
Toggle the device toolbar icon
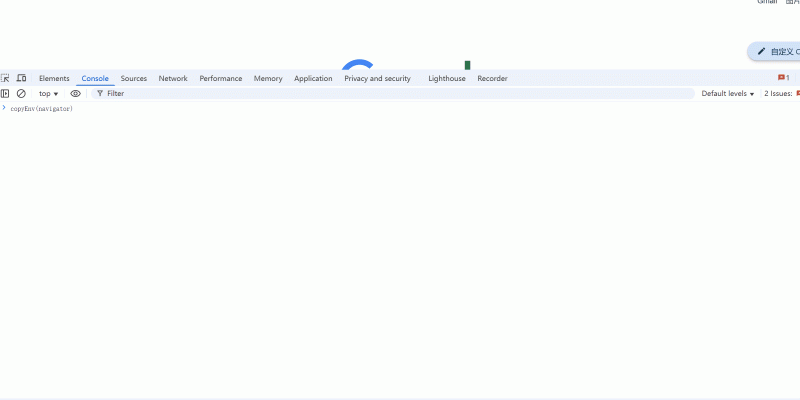click(x=21, y=78)
